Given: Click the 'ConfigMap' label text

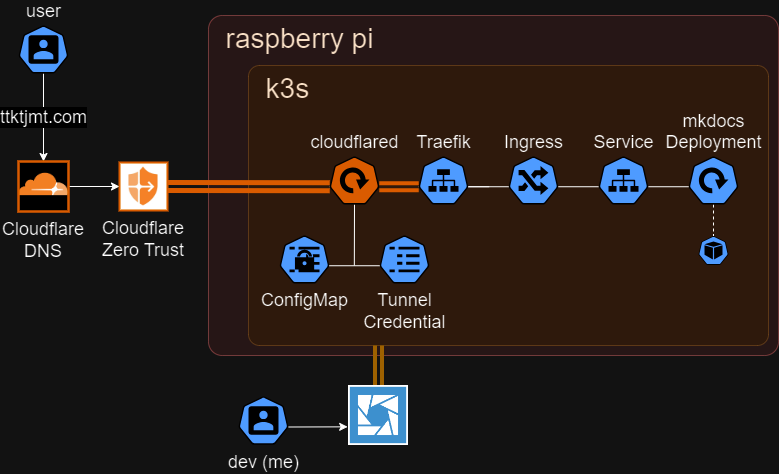Looking at the screenshot, I should pyautogui.click(x=304, y=301).
